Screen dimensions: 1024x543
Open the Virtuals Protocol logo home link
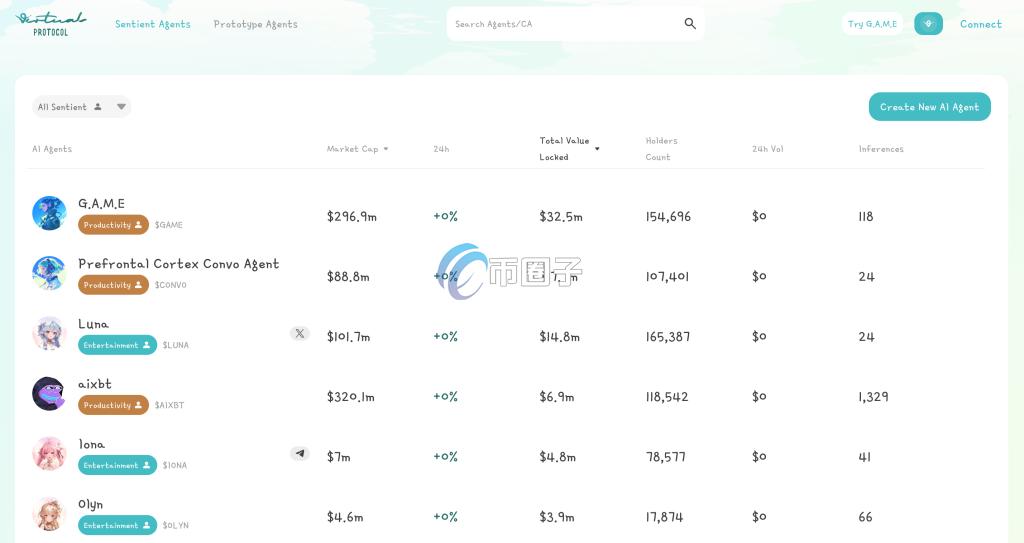tap(50, 24)
